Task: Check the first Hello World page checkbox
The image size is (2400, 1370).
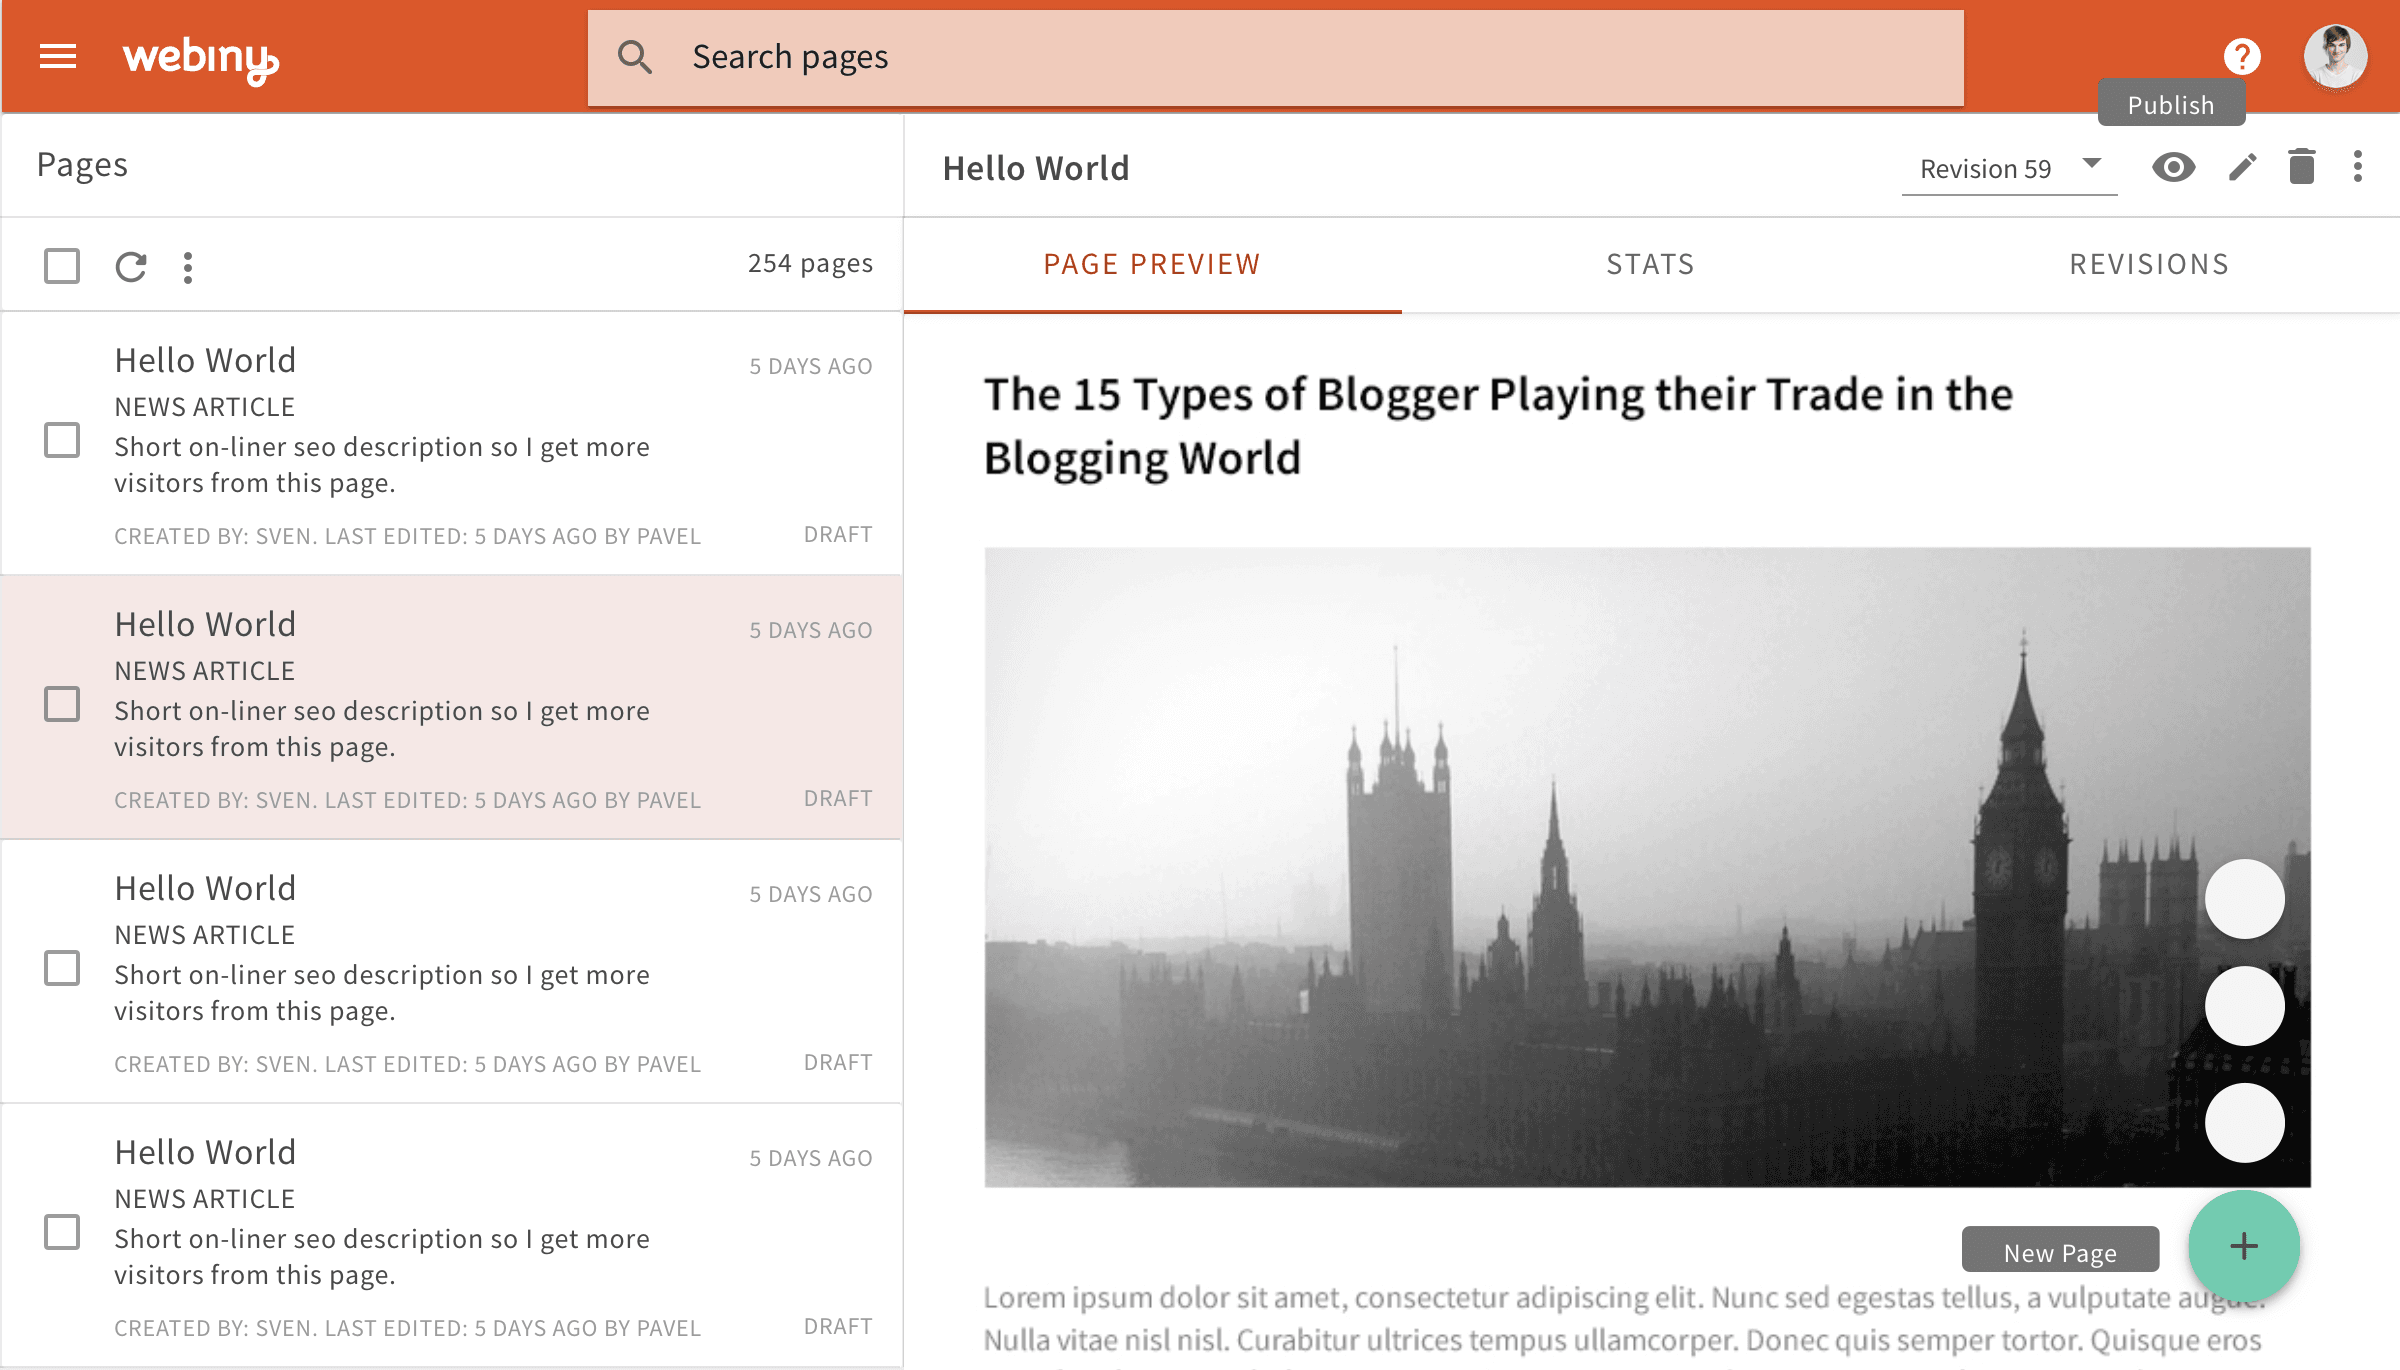Action: click(x=62, y=440)
